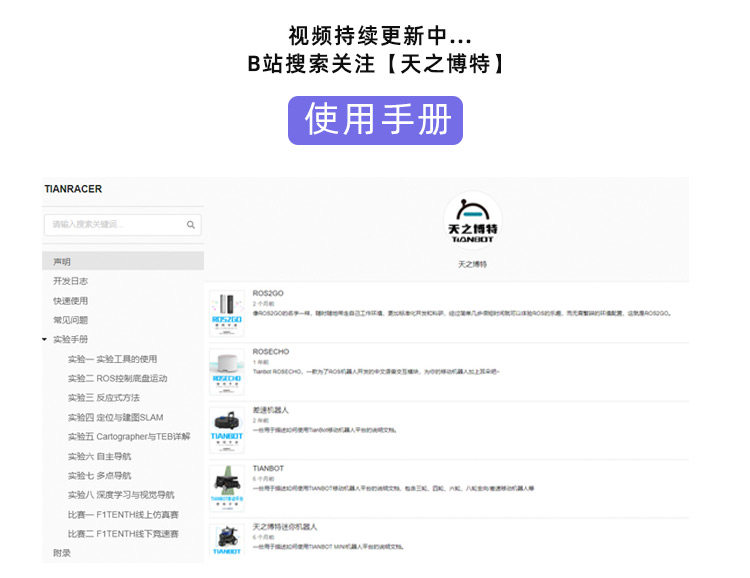Open 实验三 反应式方法
This screenshot has width=750, height=578.
pos(104,398)
